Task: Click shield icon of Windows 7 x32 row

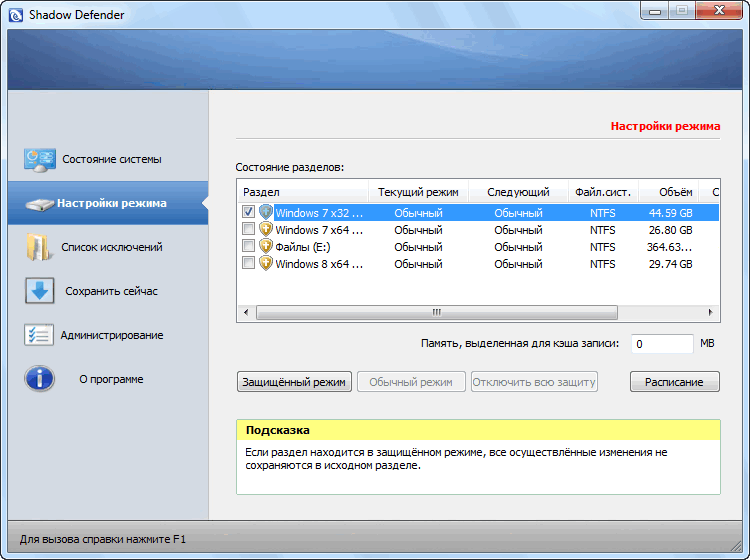Action: pos(265,212)
